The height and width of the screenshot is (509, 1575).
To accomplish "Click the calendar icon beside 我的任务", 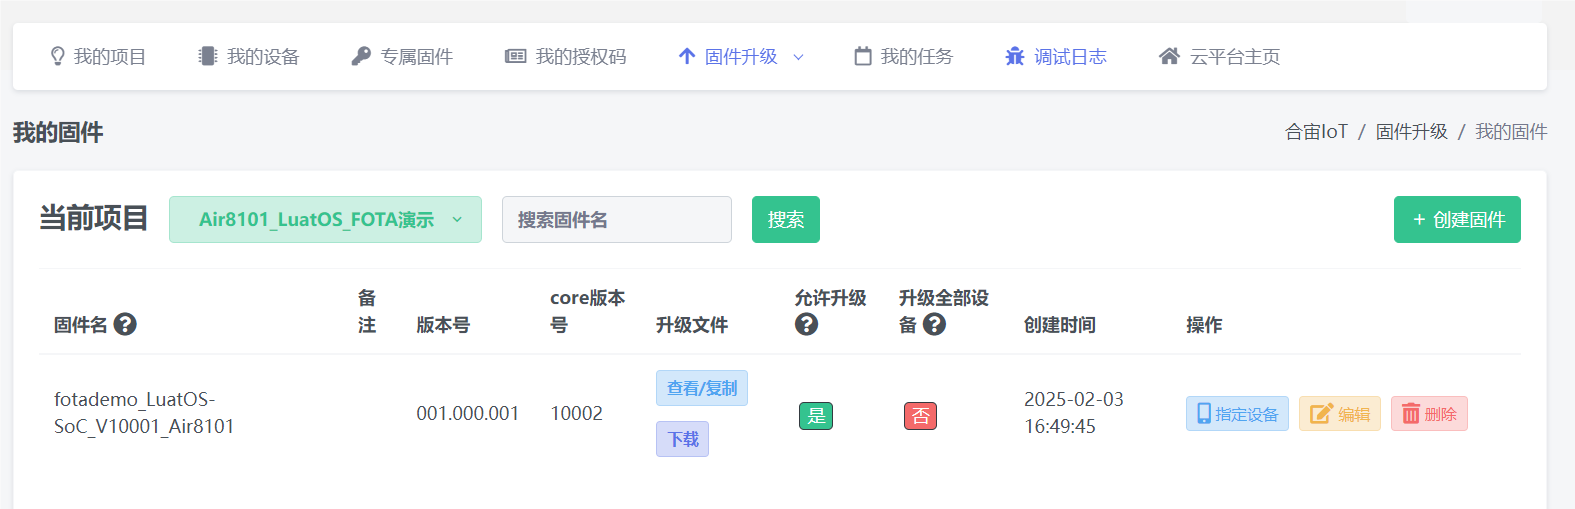I will 862,56.
